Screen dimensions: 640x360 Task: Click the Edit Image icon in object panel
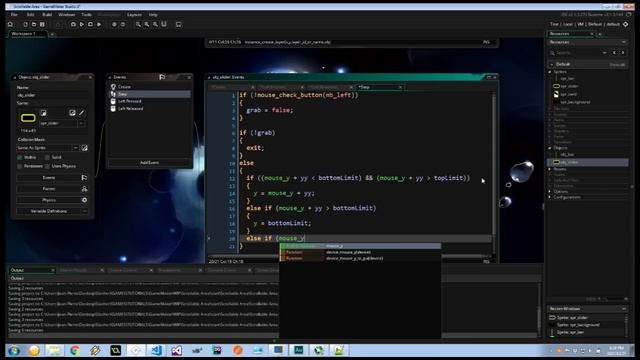coord(72,113)
